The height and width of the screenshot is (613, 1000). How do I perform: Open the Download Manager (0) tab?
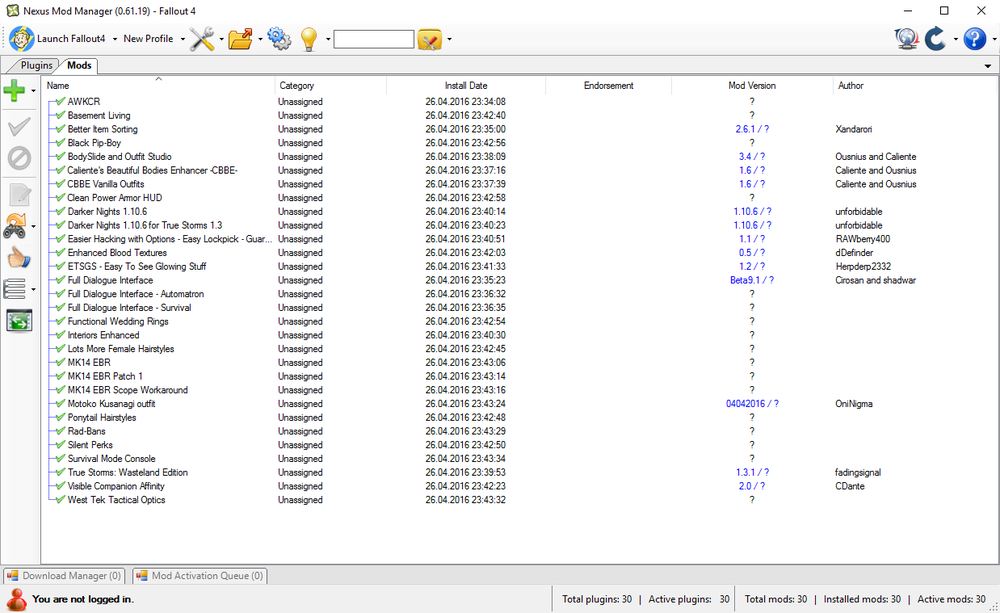point(64,576)
